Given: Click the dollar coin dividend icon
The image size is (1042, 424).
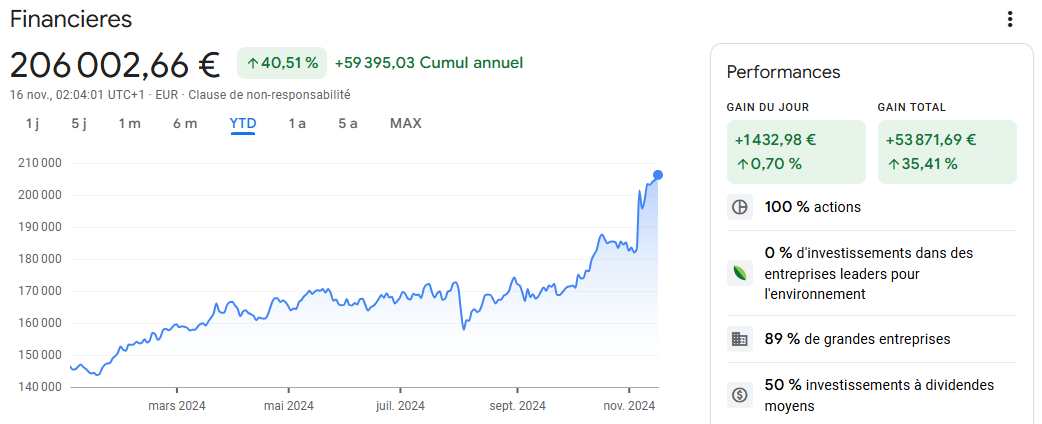Looking at the screenshot, I should point(740,395).
